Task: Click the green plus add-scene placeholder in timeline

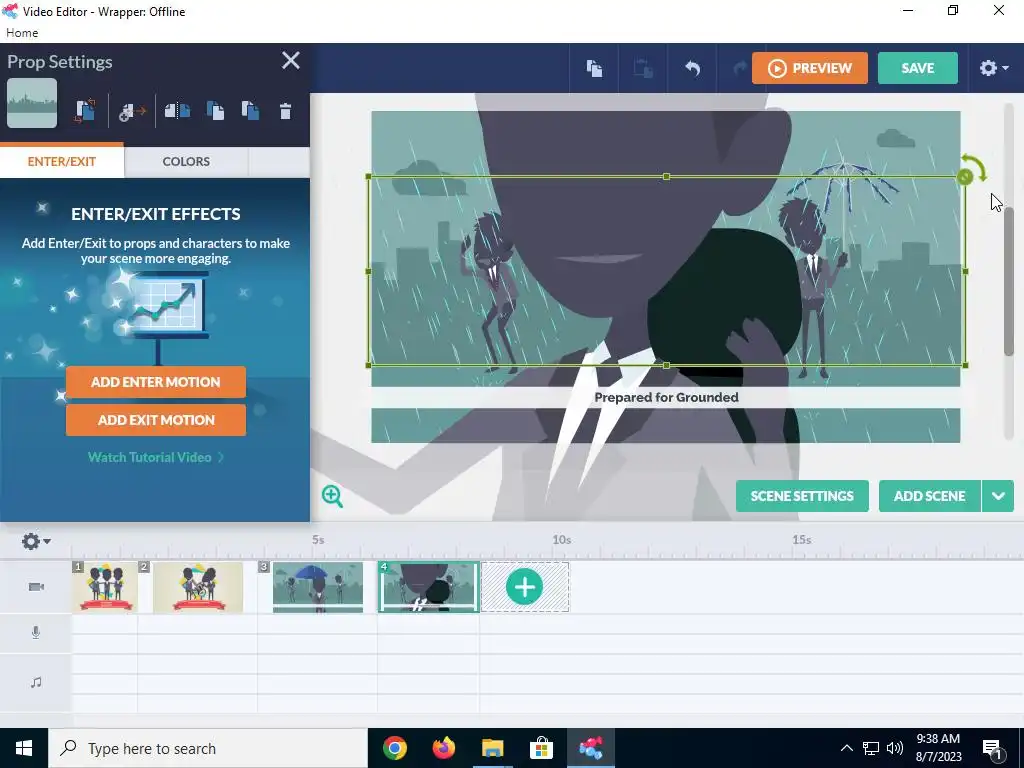Action: pos(524,586)
